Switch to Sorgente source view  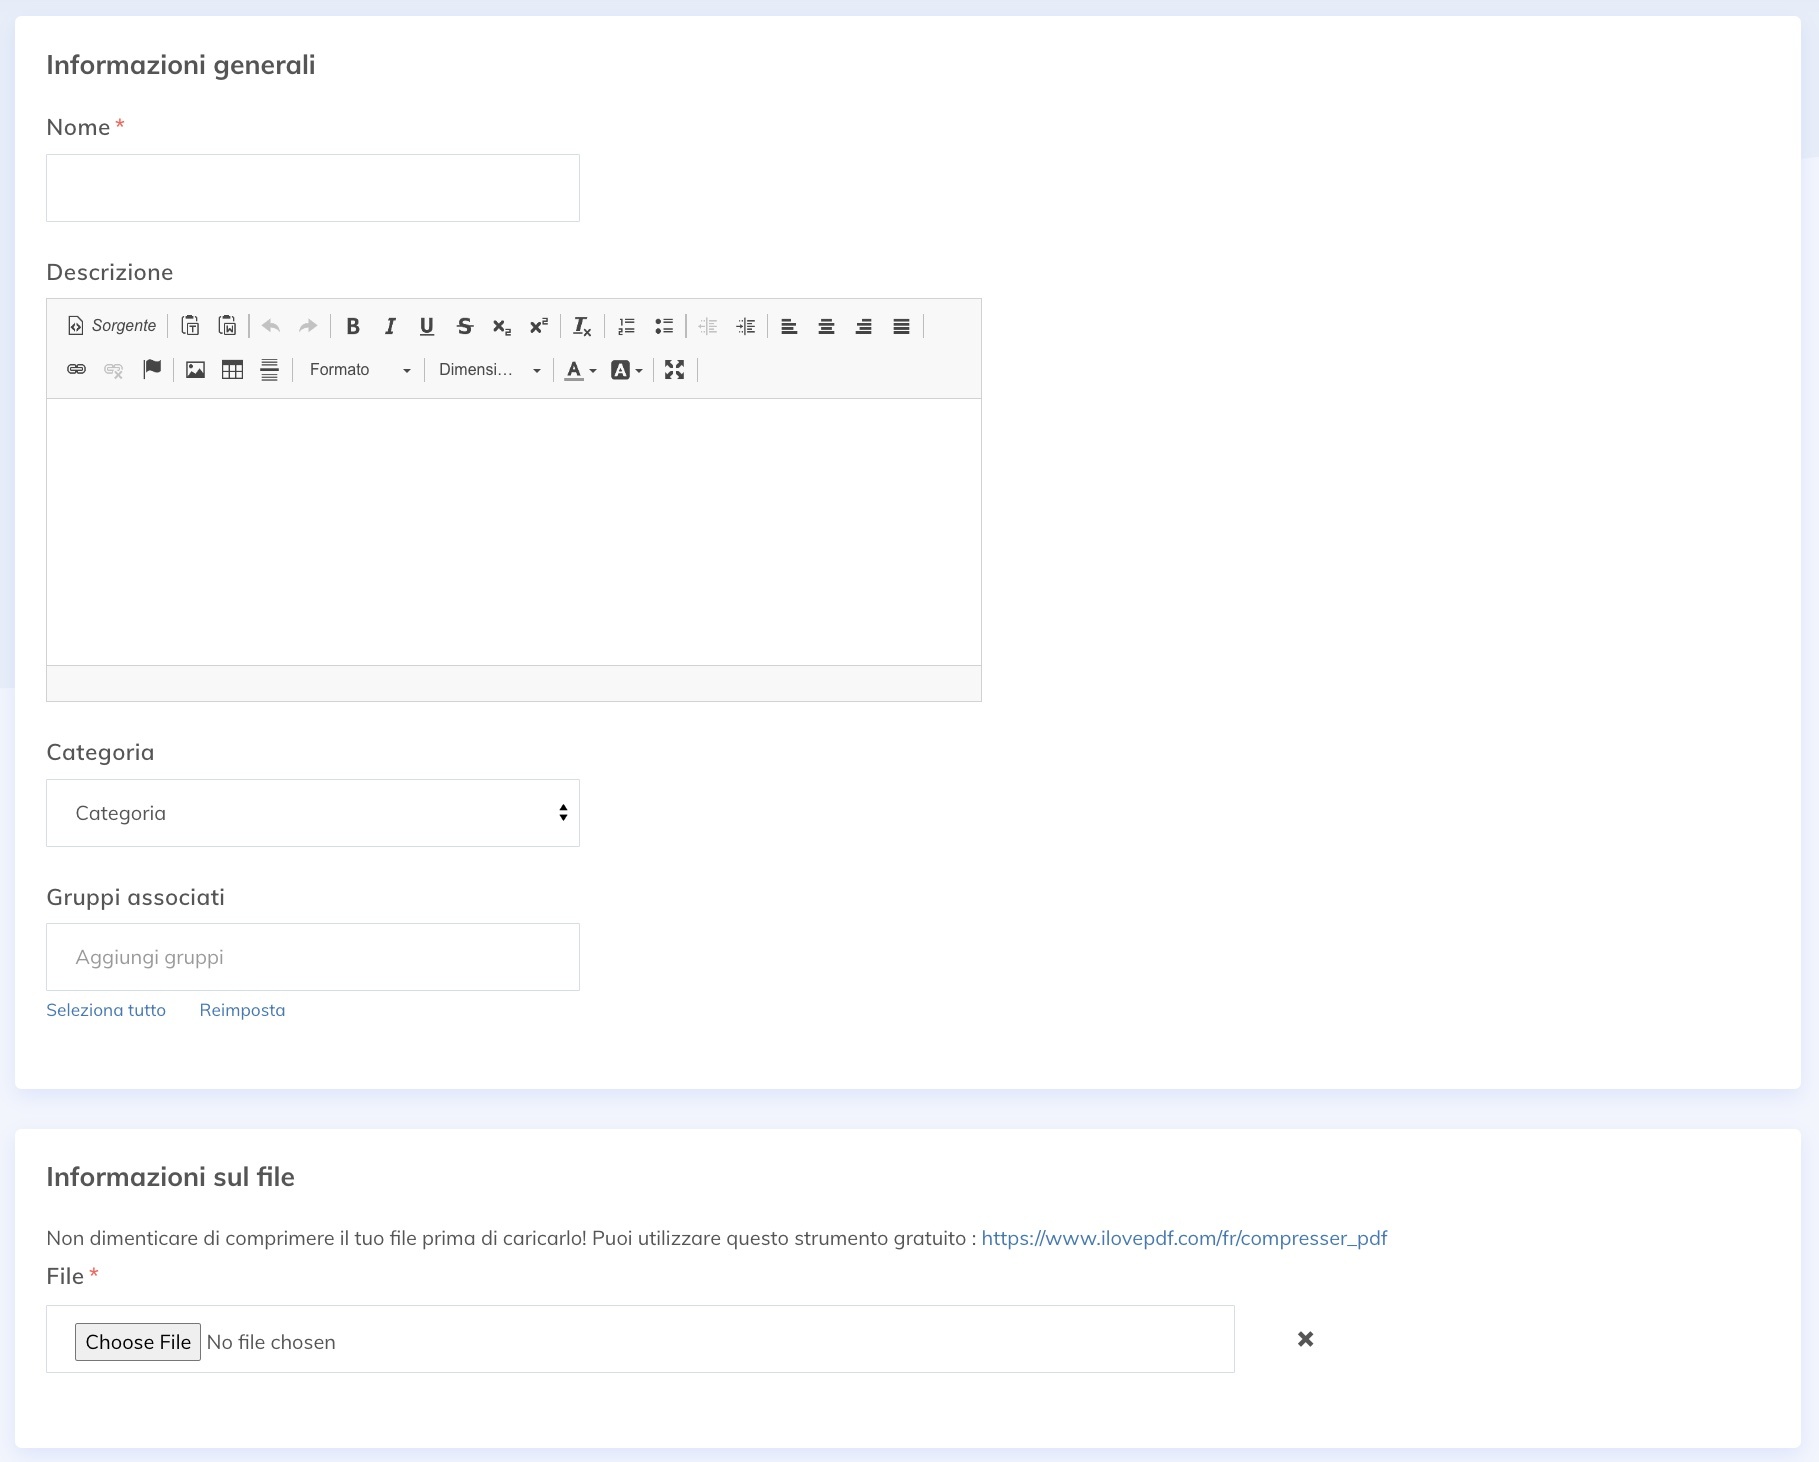[x=112, y=326]
